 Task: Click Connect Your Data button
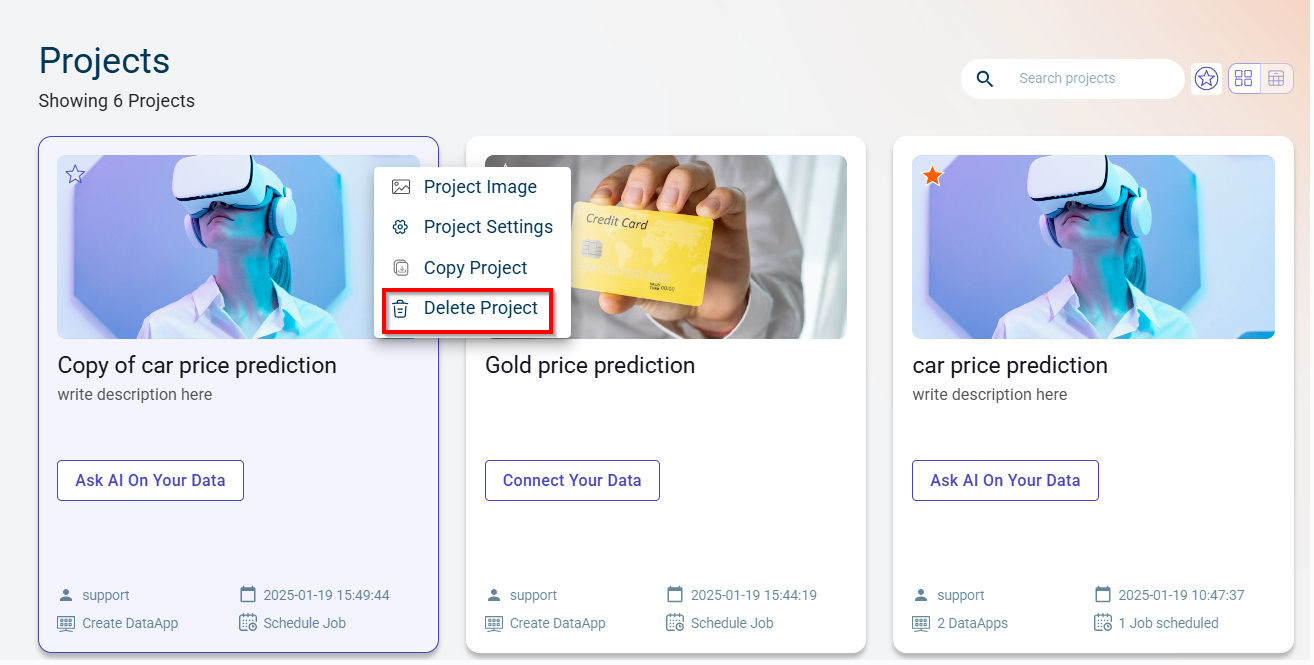pyautogui.click(x=572, y=480)
